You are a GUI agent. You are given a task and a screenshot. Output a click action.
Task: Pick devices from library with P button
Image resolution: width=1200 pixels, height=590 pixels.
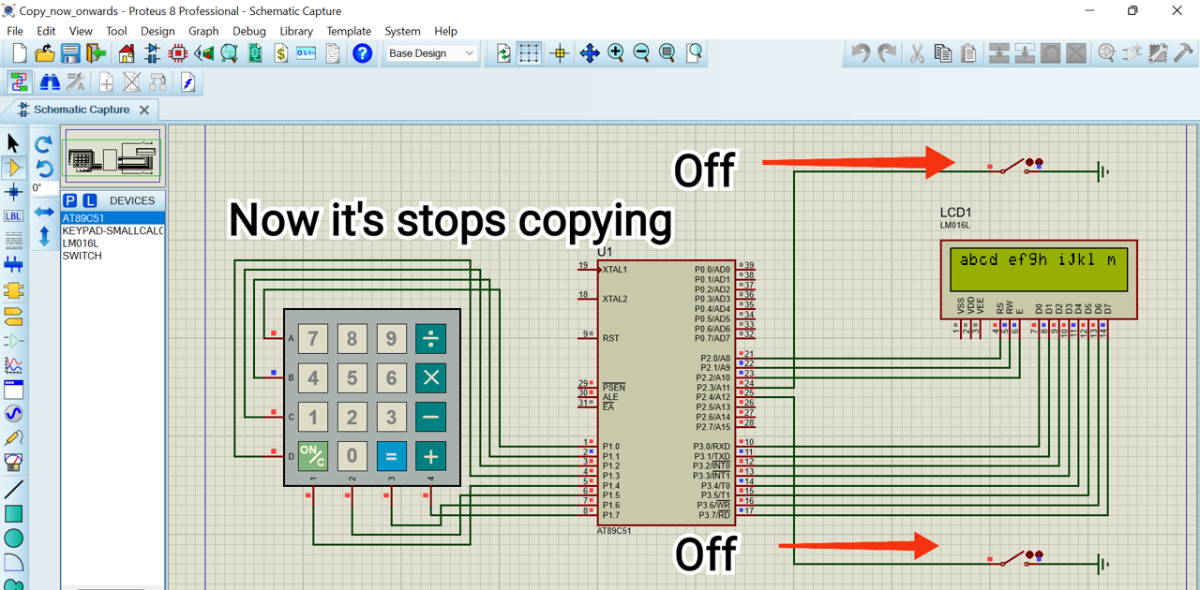(x=70, y=201)
